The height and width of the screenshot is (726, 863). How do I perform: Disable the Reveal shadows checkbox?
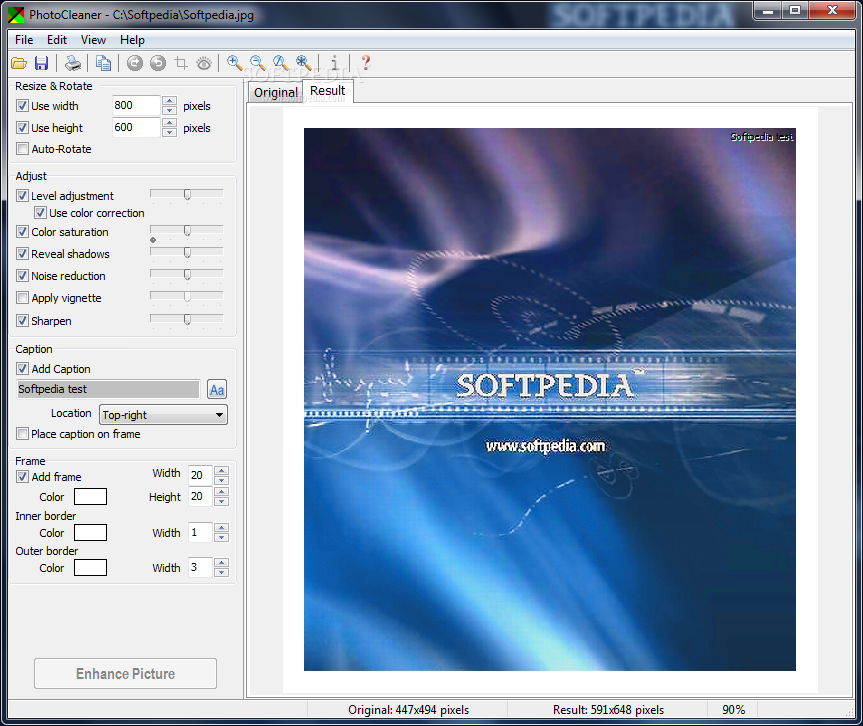click(22, 254)
